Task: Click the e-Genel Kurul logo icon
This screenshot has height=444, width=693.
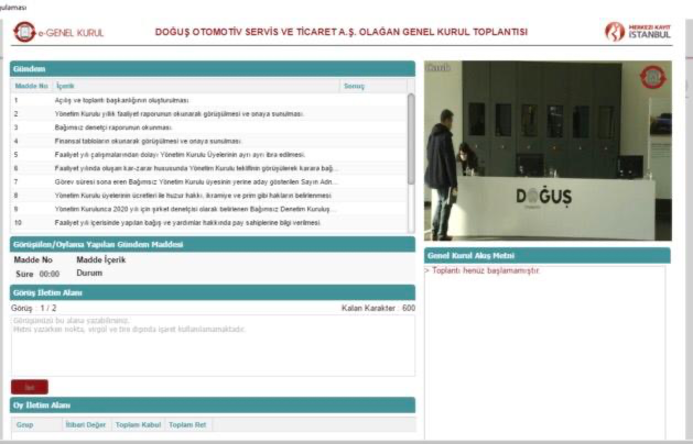Action: [x=23, y=32]
